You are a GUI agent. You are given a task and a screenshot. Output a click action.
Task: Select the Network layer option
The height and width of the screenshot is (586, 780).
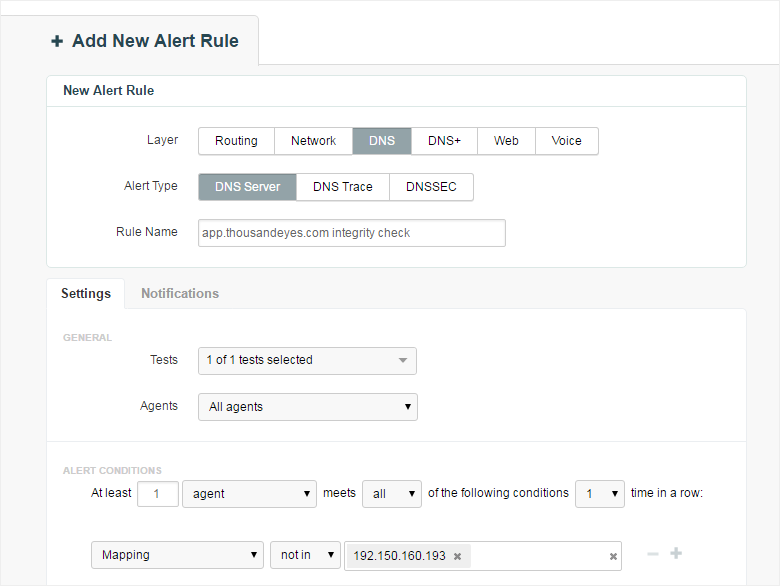pyautogui.click(x=313, y=141)
